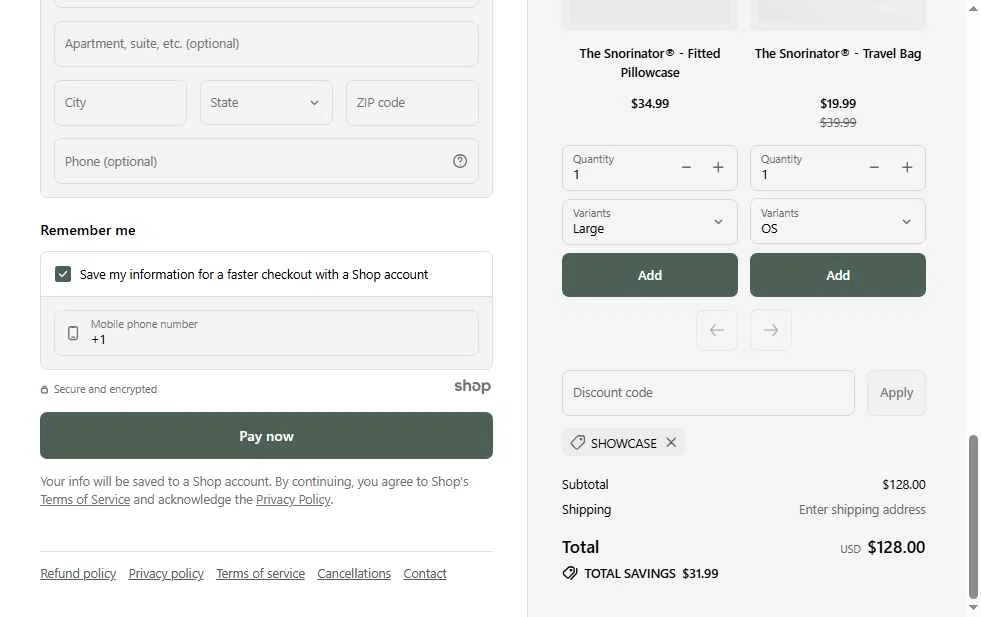
Task: Go to previous recommended products with left arrow
Action: [x=717, y=330]
